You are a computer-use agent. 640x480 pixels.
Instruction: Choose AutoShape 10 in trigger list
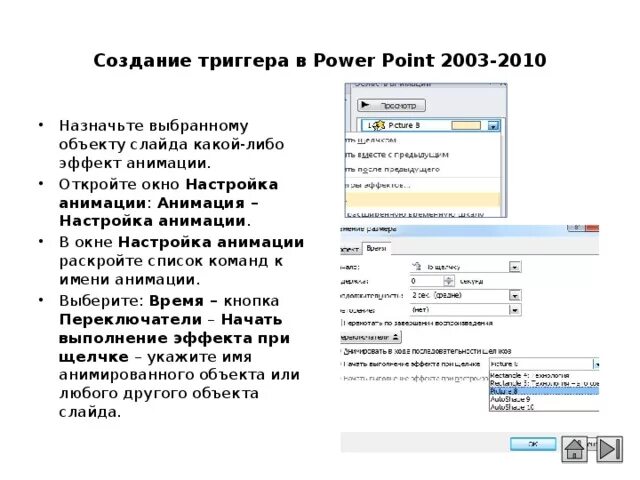point(544,407)
